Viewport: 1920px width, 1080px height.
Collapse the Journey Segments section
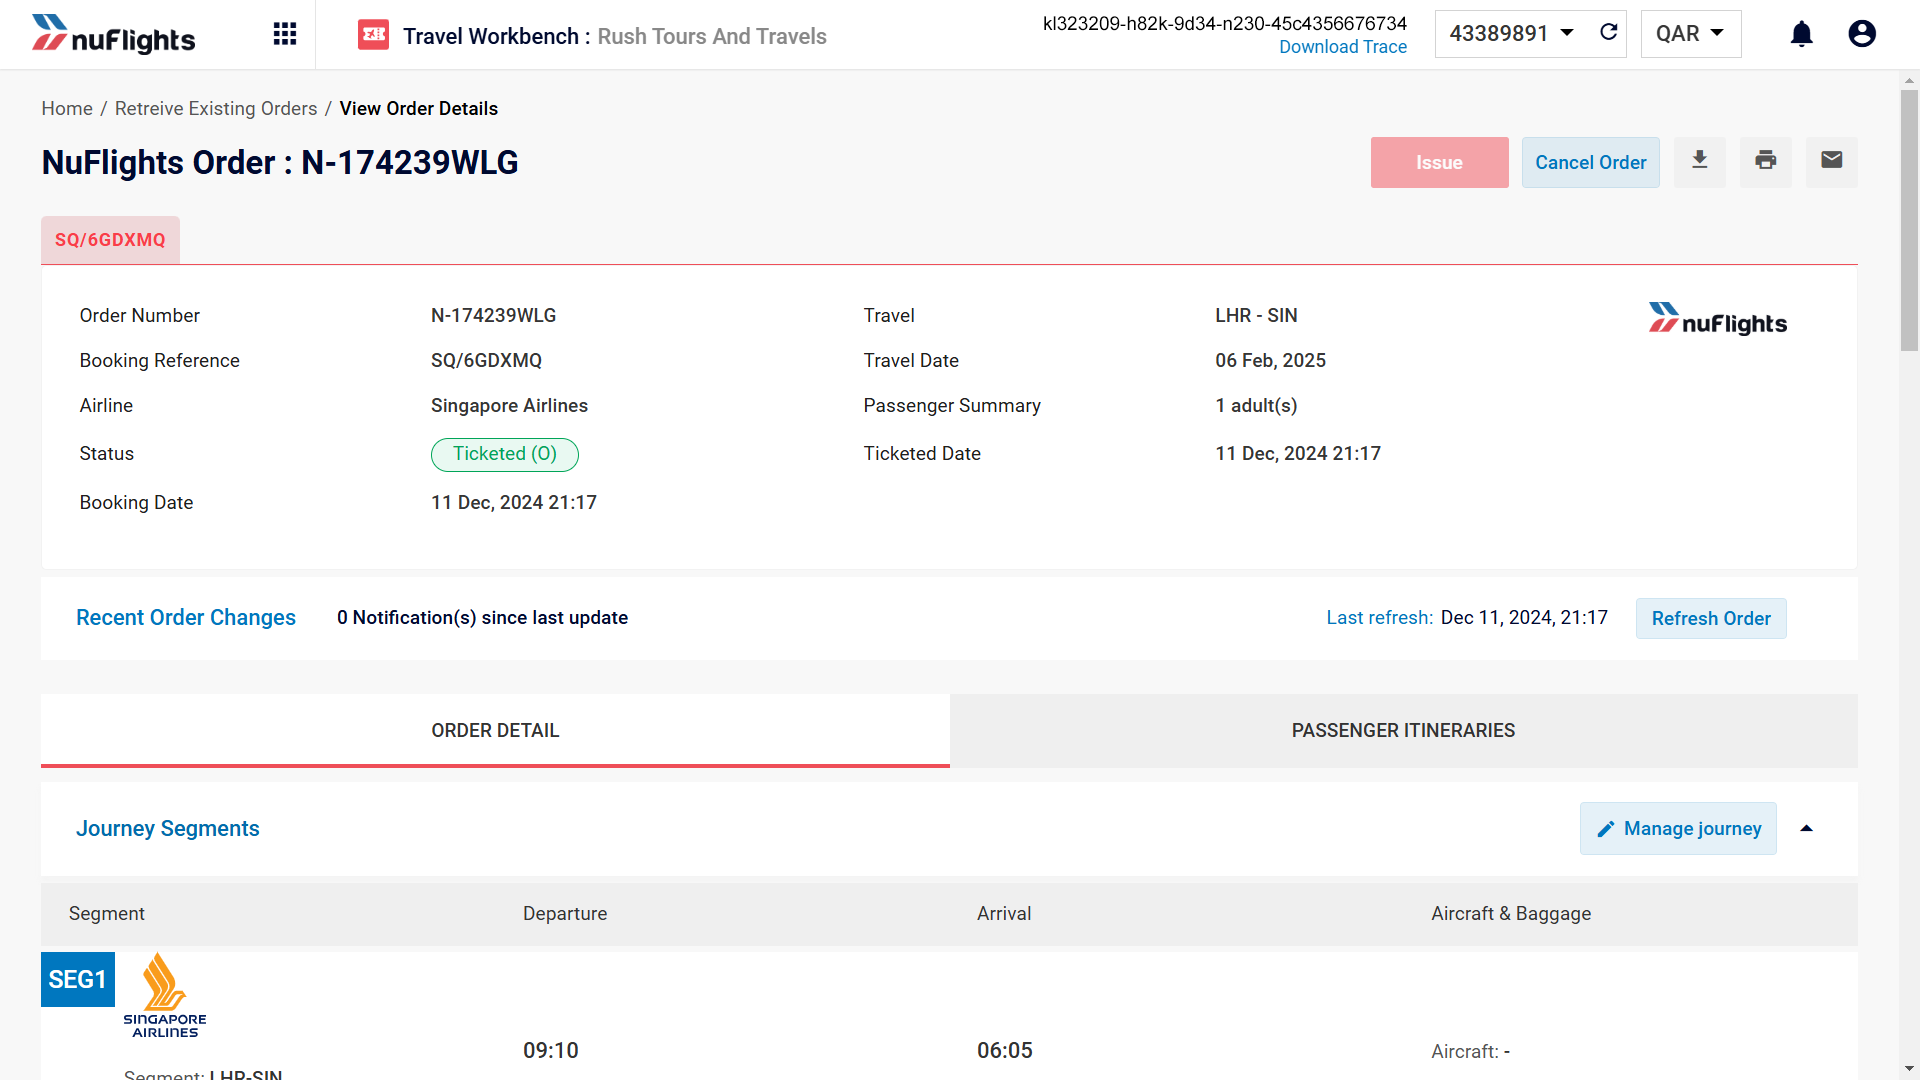[x=1806, y=828]
